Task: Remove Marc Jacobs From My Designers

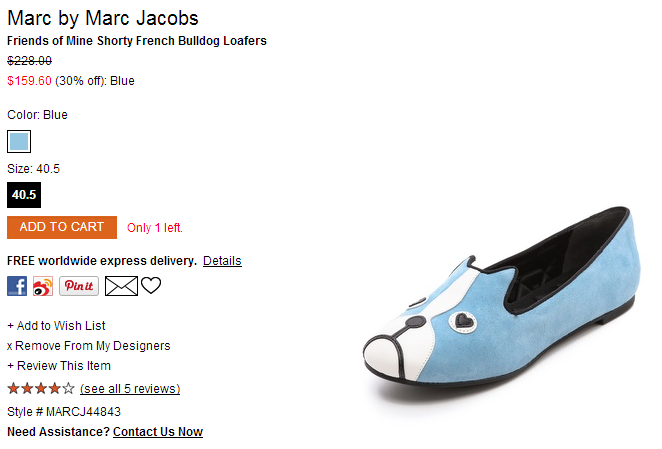Action: point(89,346)
